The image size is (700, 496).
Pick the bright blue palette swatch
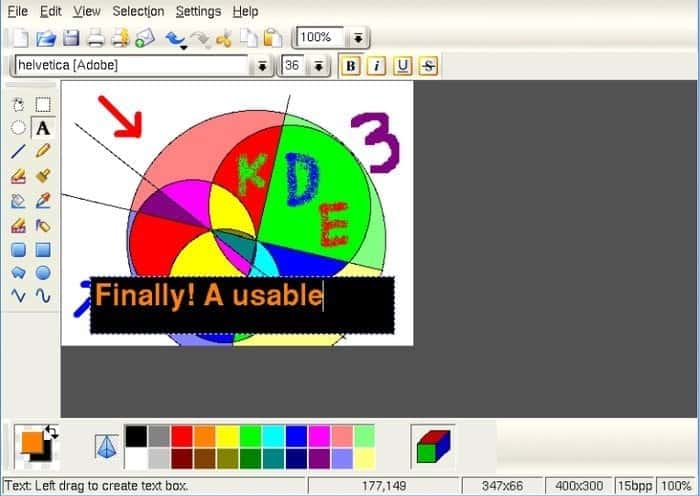296,436
